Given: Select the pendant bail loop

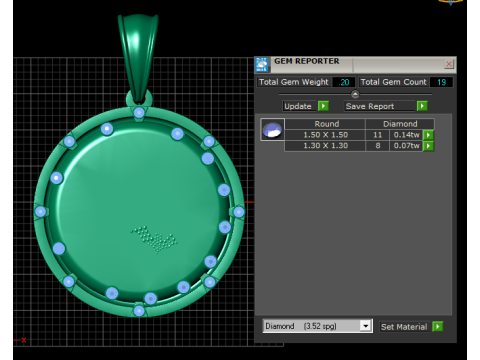Looking at the screenshot, I should [x=138, y=57].
